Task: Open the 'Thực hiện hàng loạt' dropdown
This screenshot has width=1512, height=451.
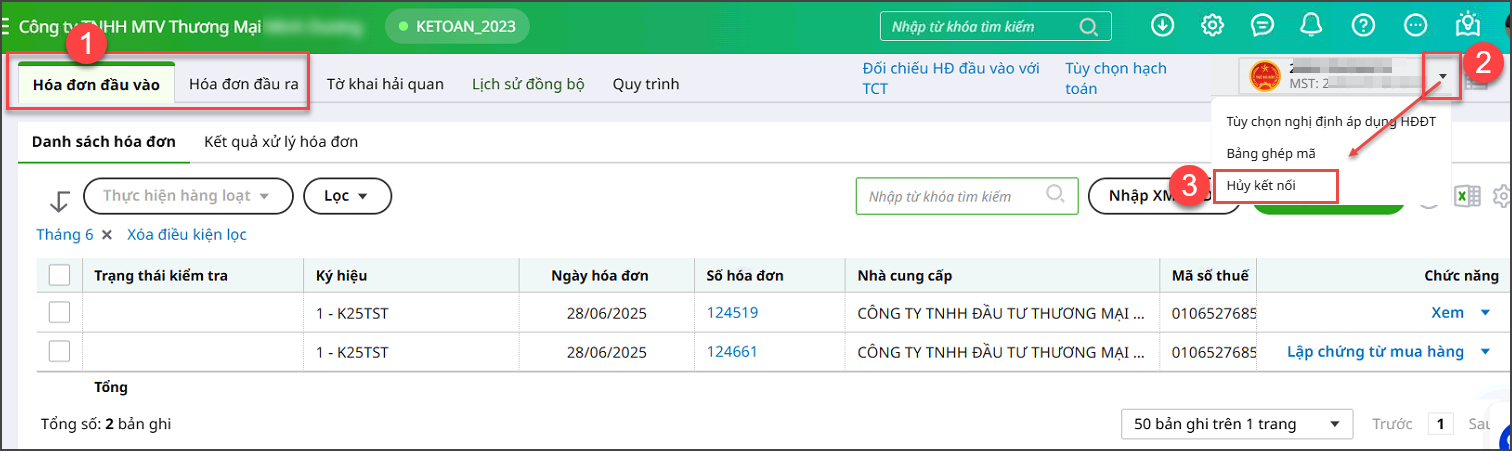Action: [x=188, y=196]
